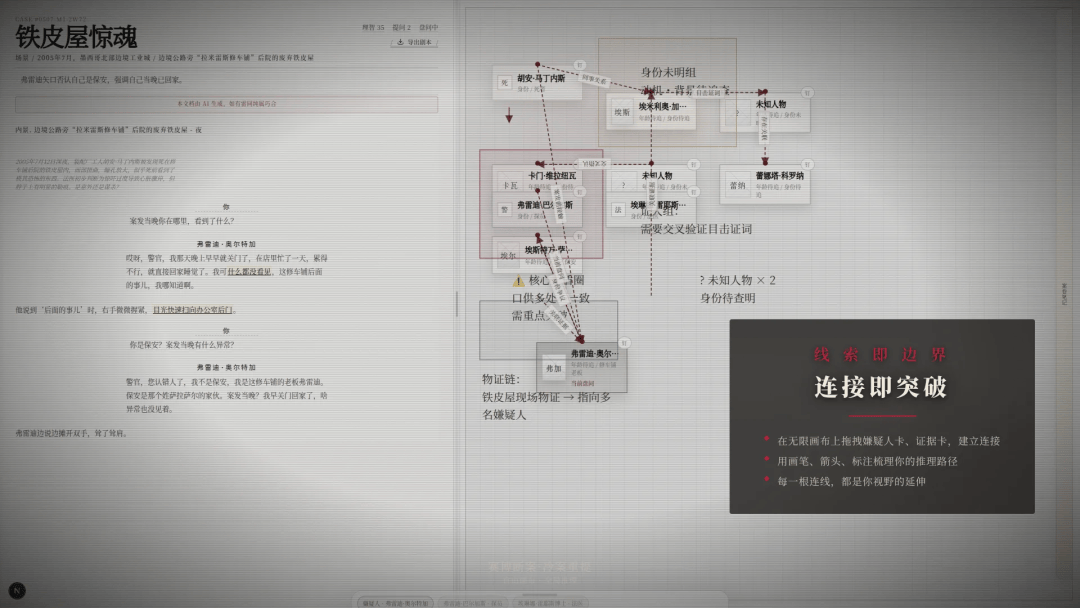Toggle pin on 弗雷迪·巴尔加斯 card
This screenshot has width=1080, height=608.
[580, 192]
